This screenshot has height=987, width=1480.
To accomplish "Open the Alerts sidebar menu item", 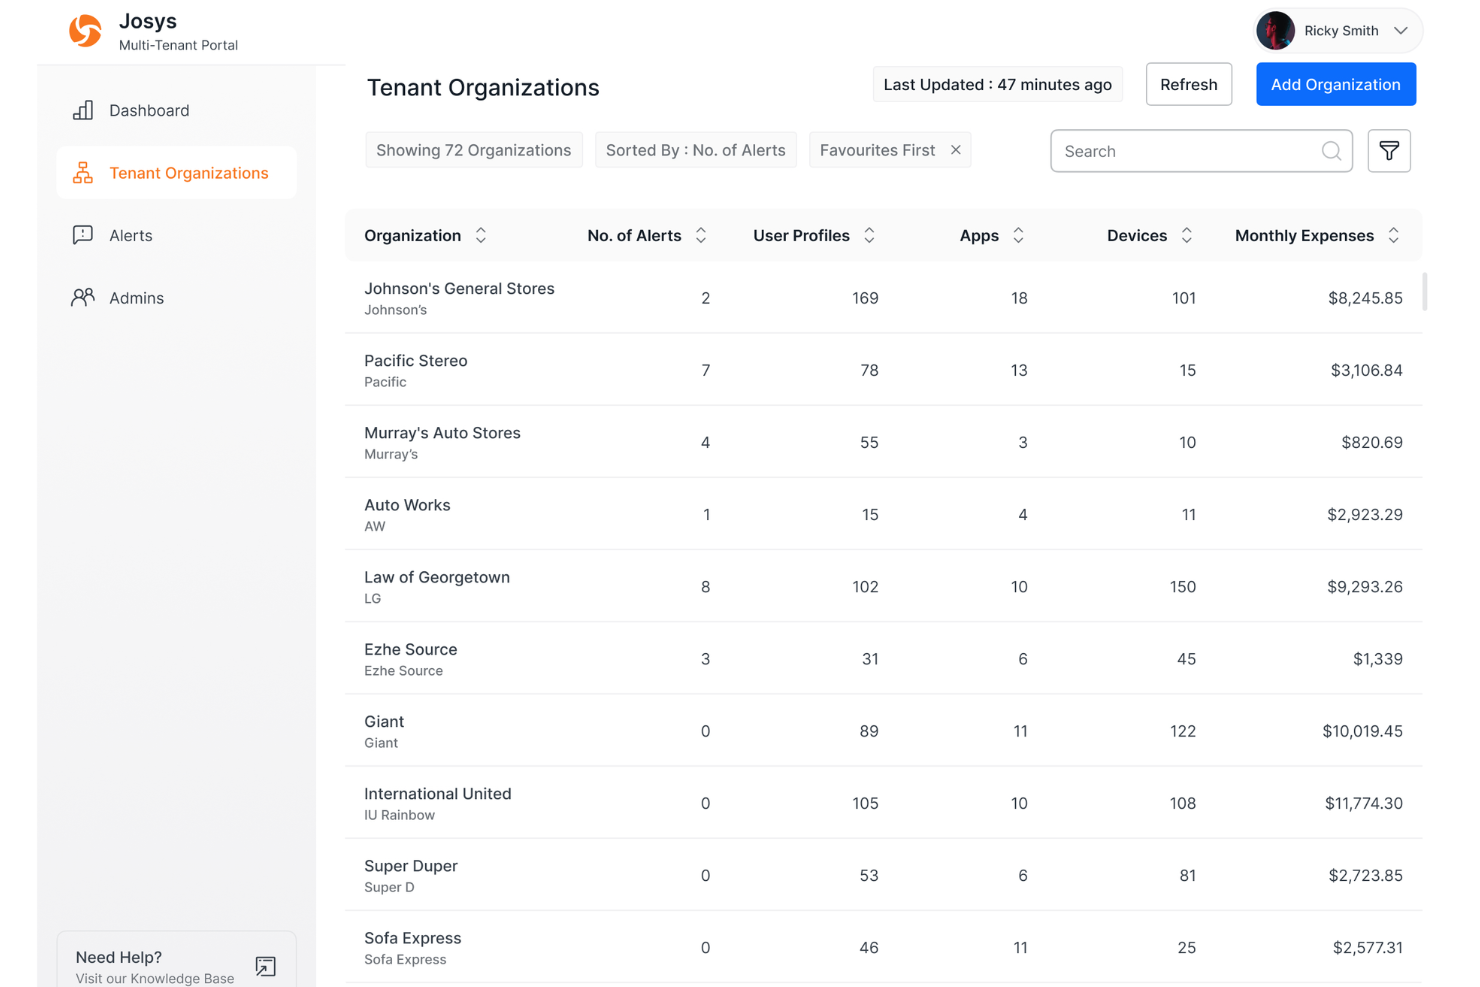I will (131, 235).
